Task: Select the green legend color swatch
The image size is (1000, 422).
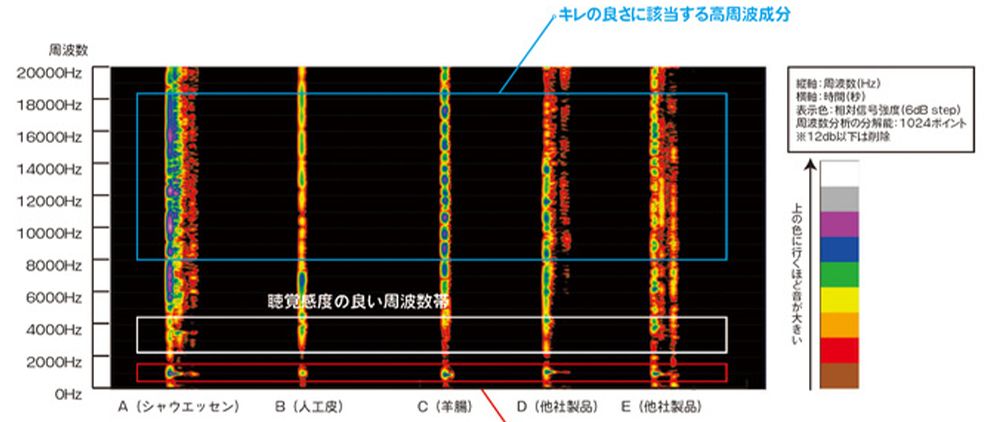Action: point(841,275)
